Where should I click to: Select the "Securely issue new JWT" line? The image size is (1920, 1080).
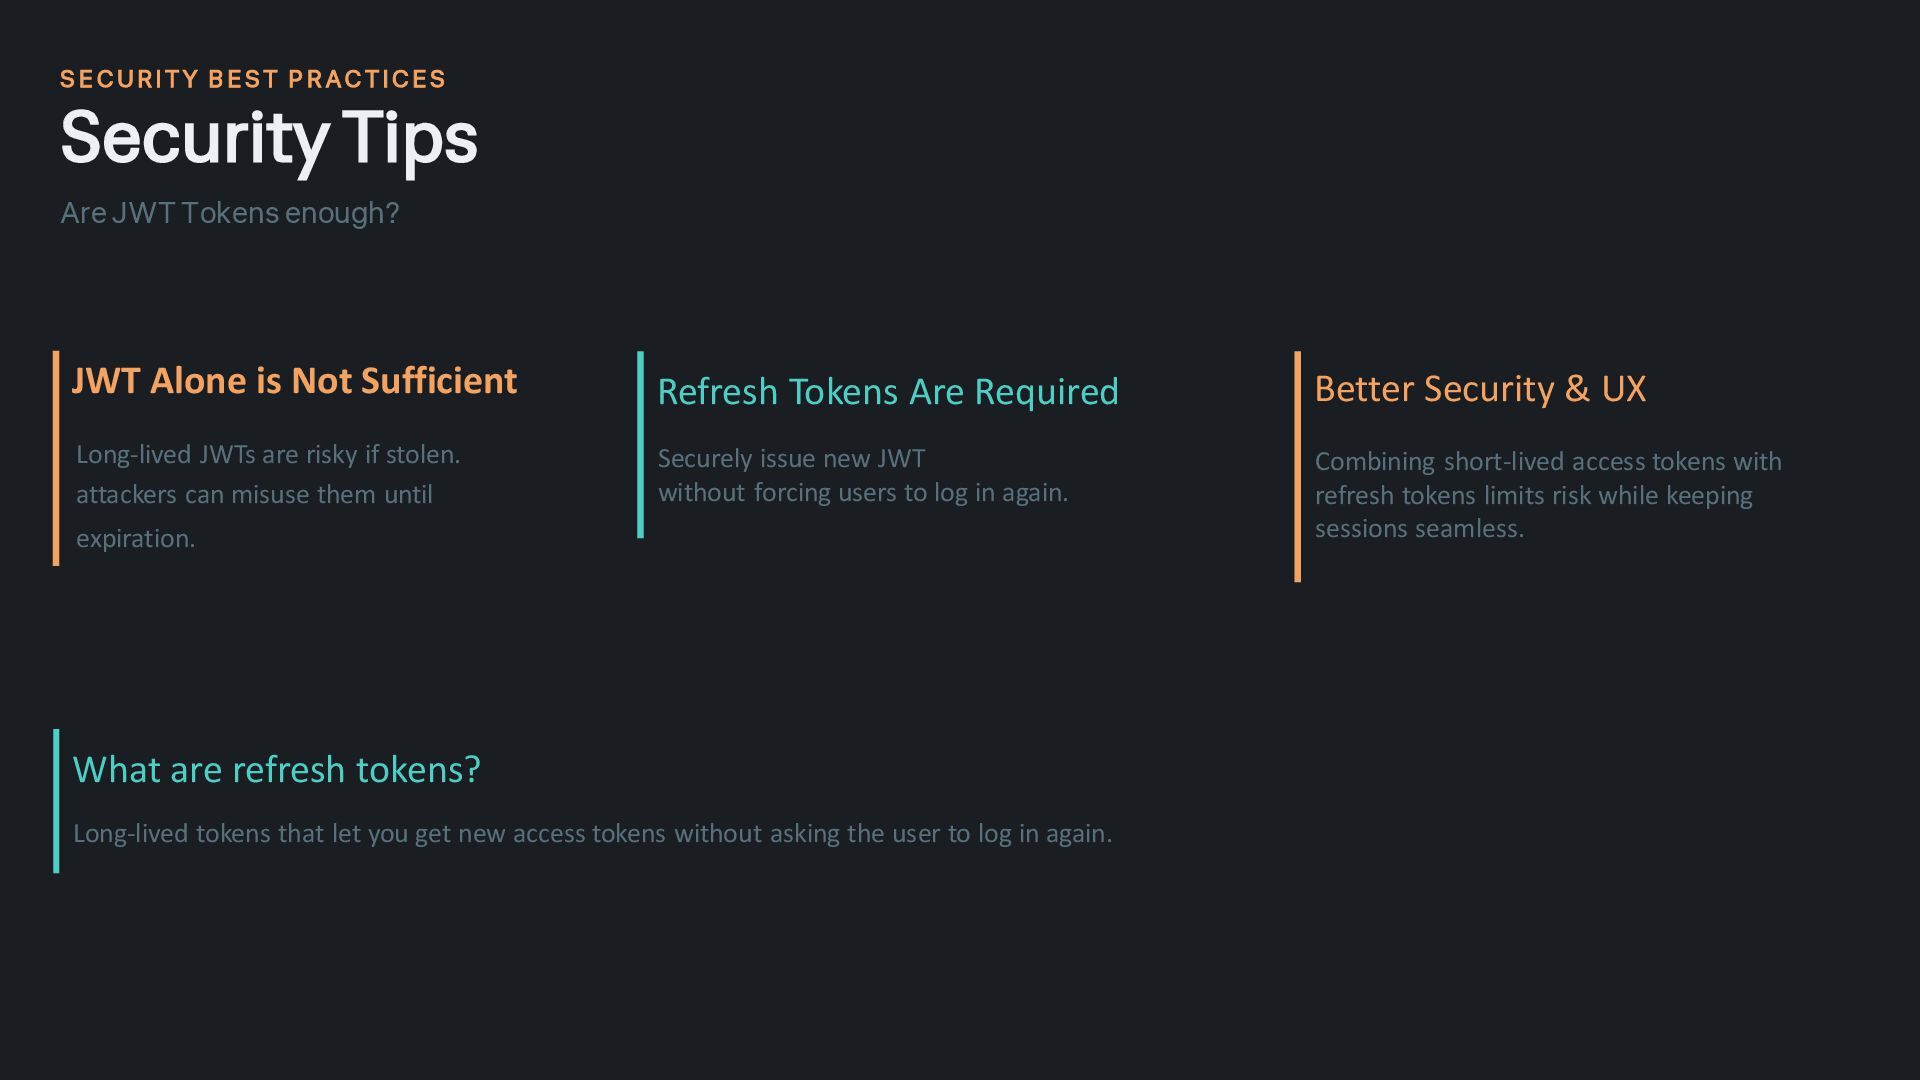pyautogui.click(x=791, y=458)
